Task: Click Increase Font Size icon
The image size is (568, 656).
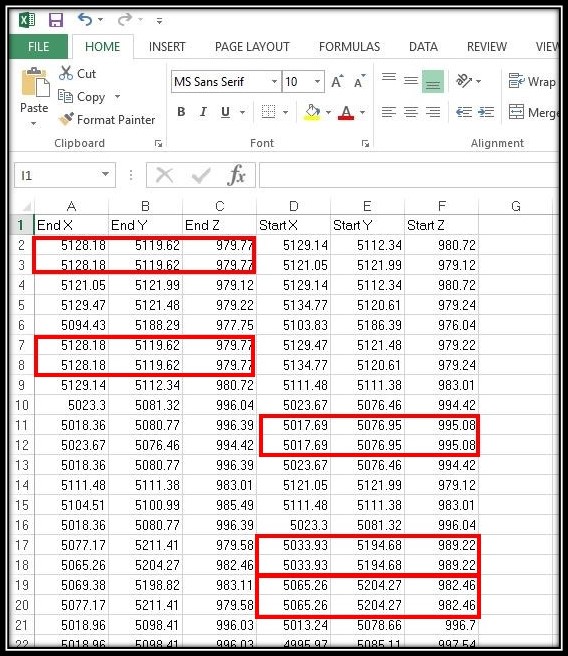Action: [337, 81]
